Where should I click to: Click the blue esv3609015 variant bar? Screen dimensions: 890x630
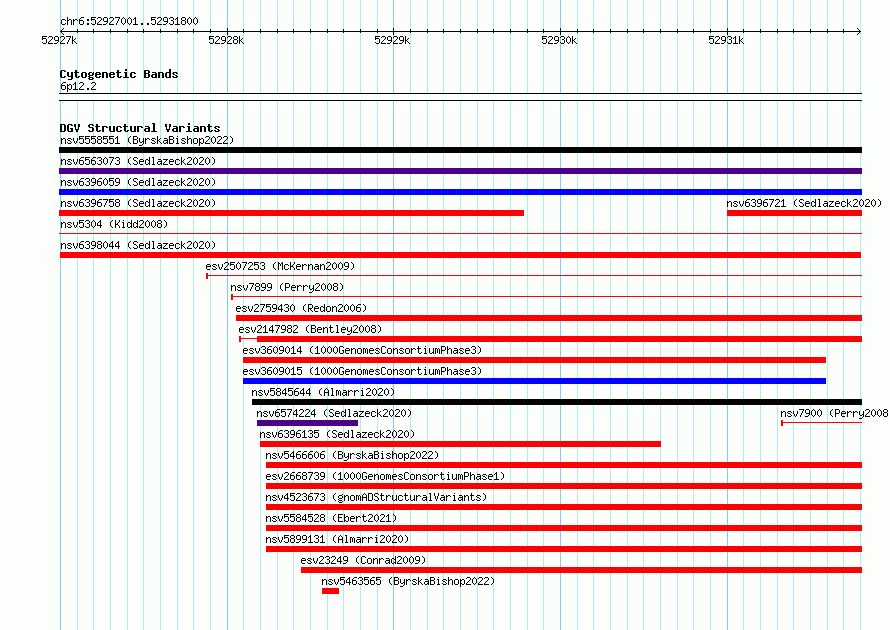534,381
